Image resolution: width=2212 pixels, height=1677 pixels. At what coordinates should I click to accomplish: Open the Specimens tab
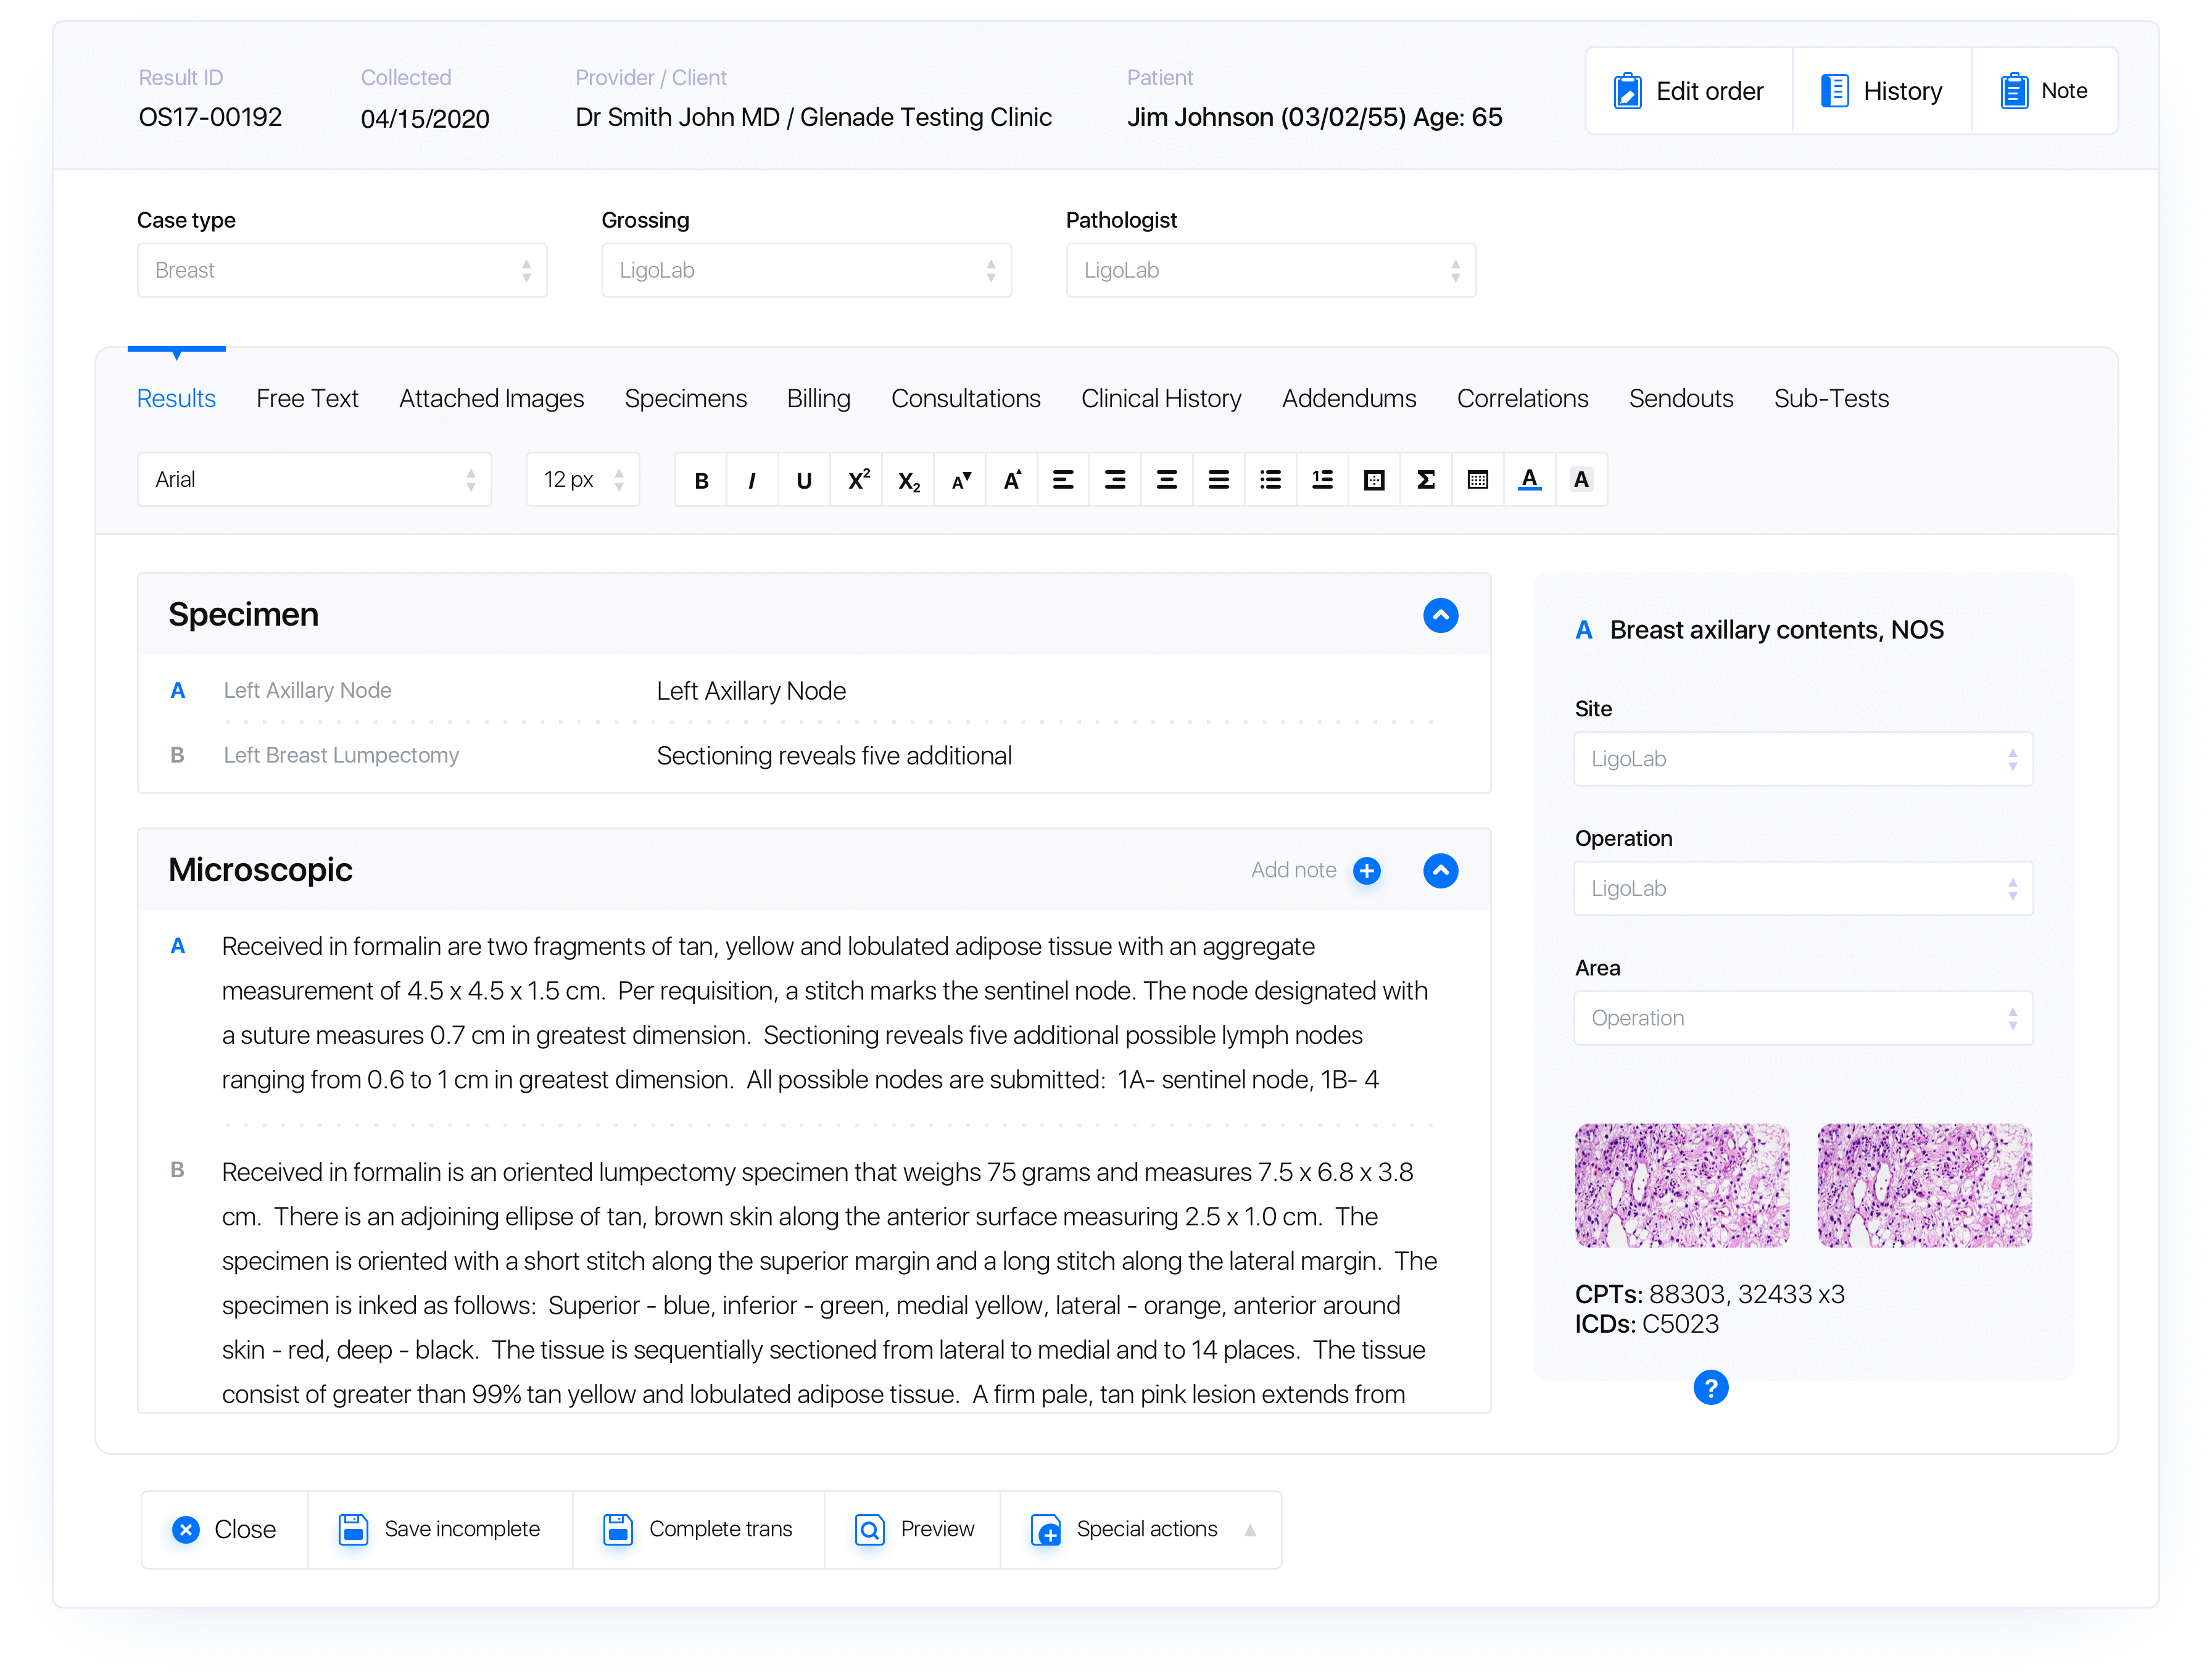tap(686, 399)
